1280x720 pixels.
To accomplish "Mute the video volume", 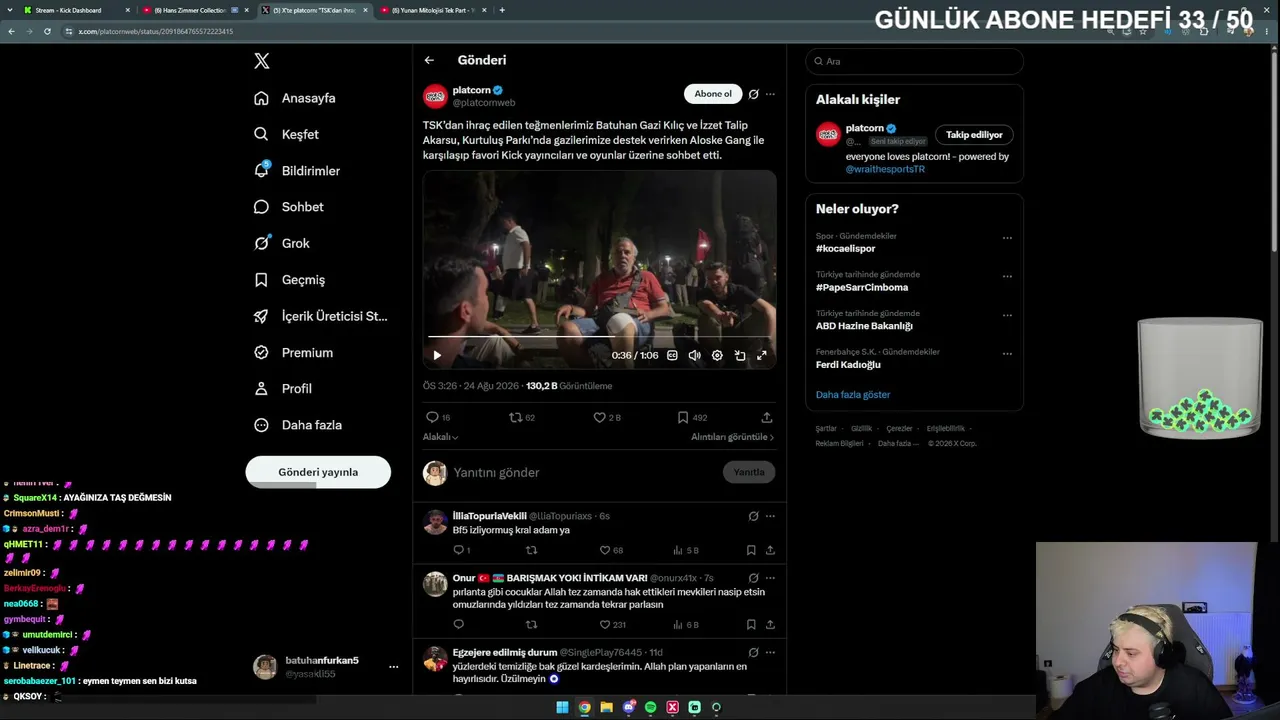I will 694,355.
